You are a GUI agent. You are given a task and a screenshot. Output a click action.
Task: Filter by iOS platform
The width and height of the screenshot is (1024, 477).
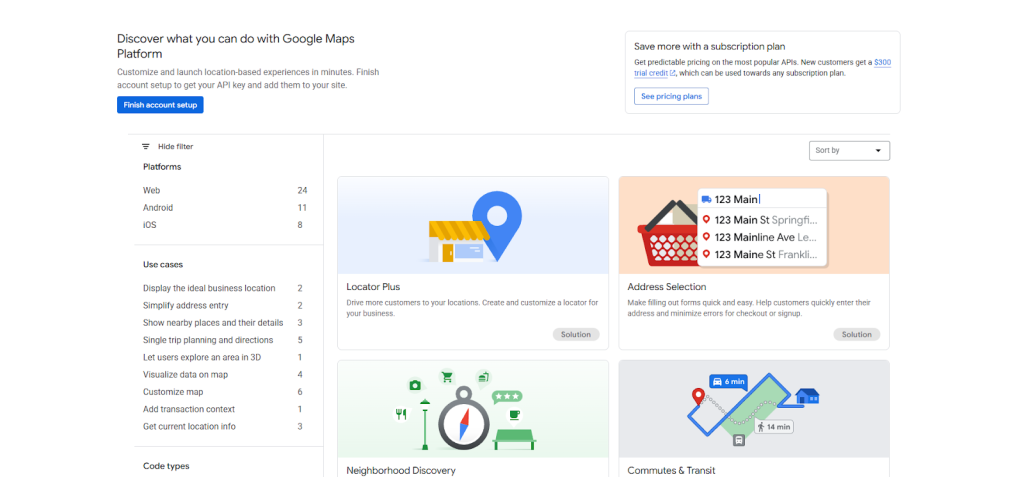point(150,225)
